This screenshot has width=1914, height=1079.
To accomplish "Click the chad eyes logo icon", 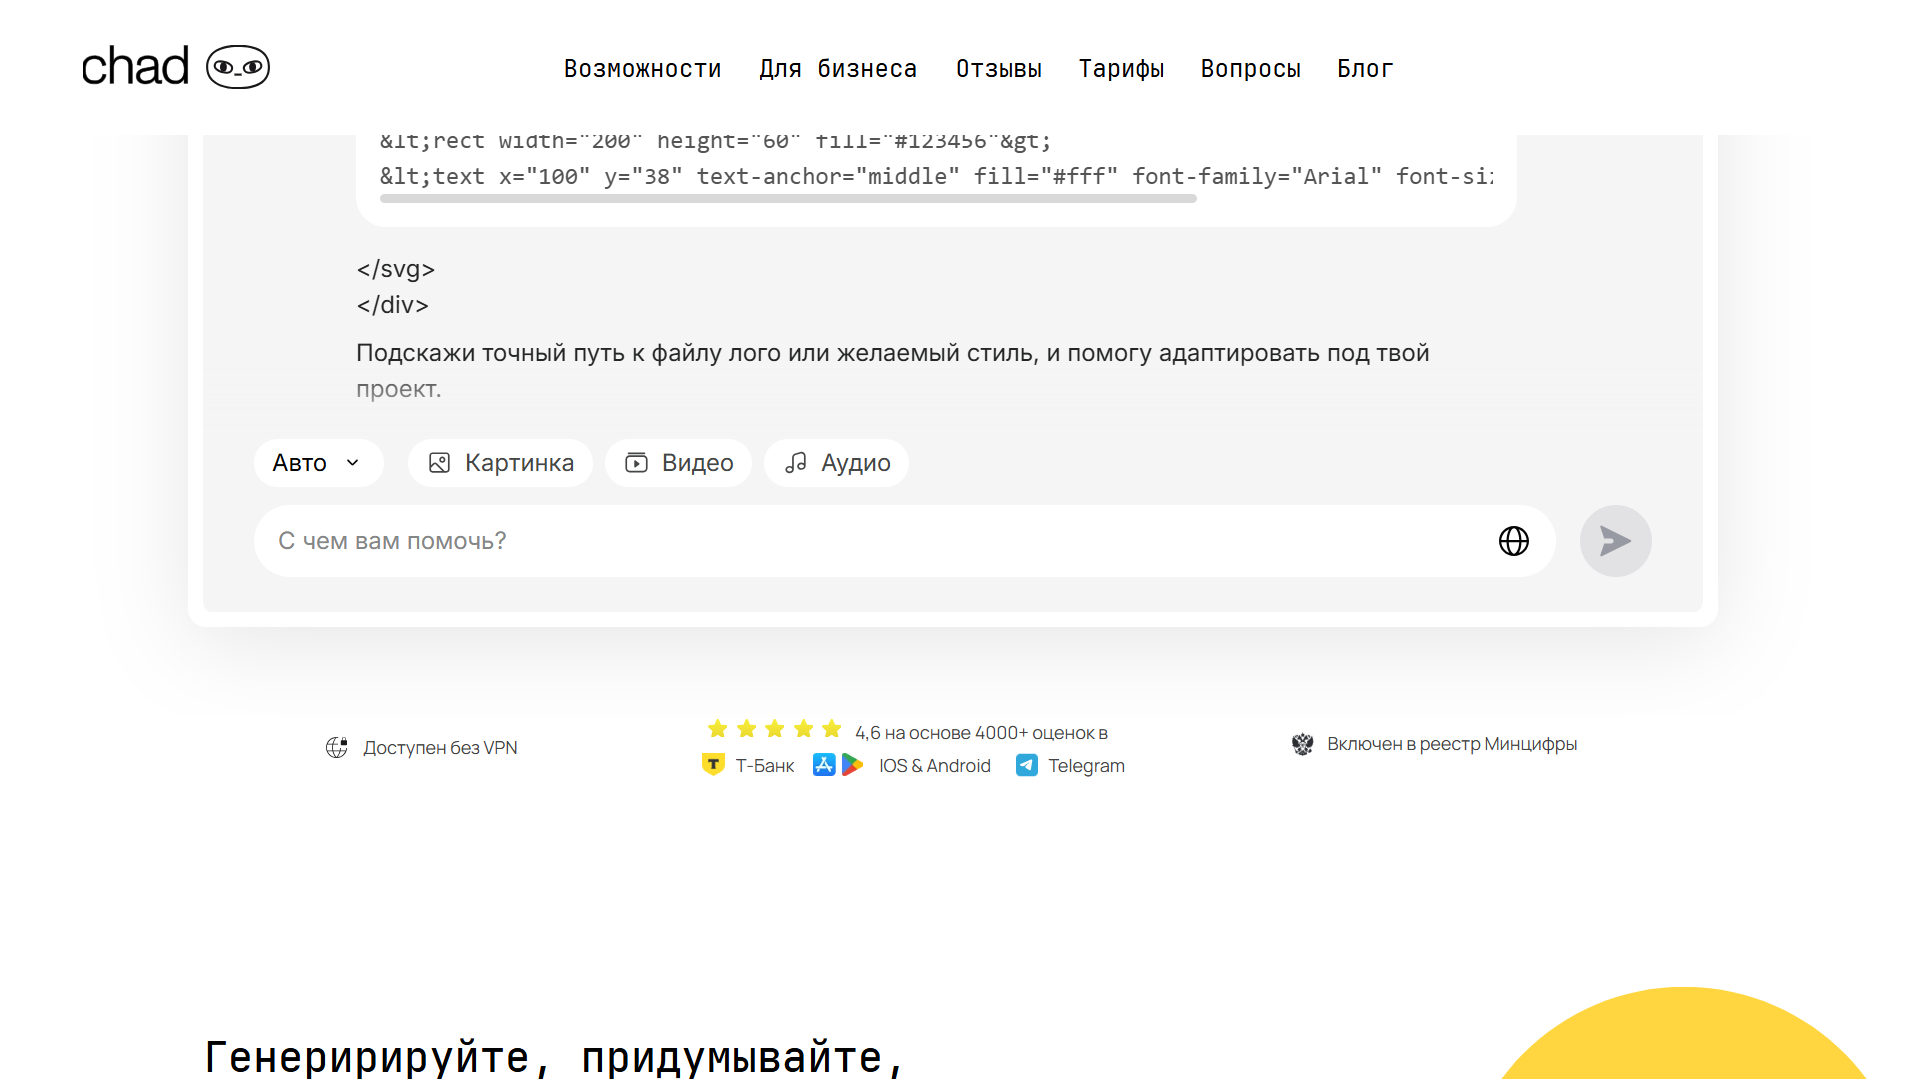I will [x=237, y=67].
